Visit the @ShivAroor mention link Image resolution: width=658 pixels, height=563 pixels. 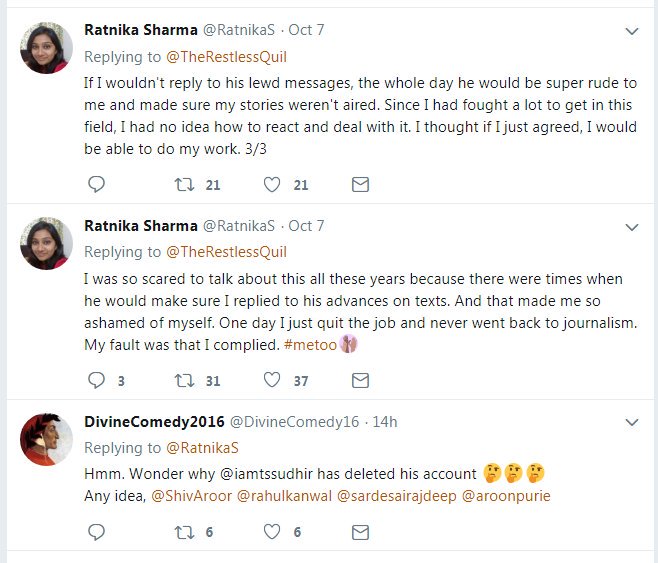(x=191, y=495)
